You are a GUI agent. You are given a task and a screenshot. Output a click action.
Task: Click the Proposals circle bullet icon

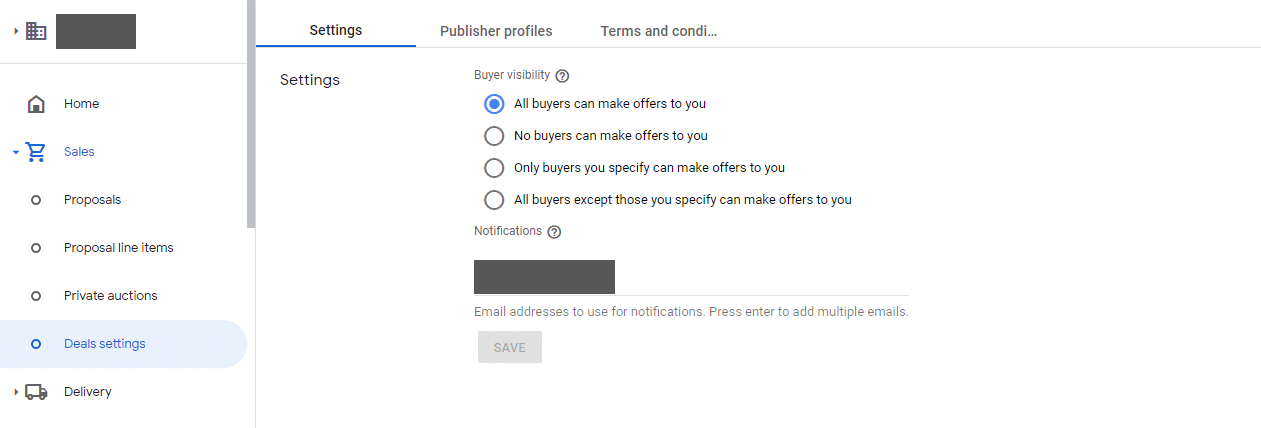[x=36, y=200]
